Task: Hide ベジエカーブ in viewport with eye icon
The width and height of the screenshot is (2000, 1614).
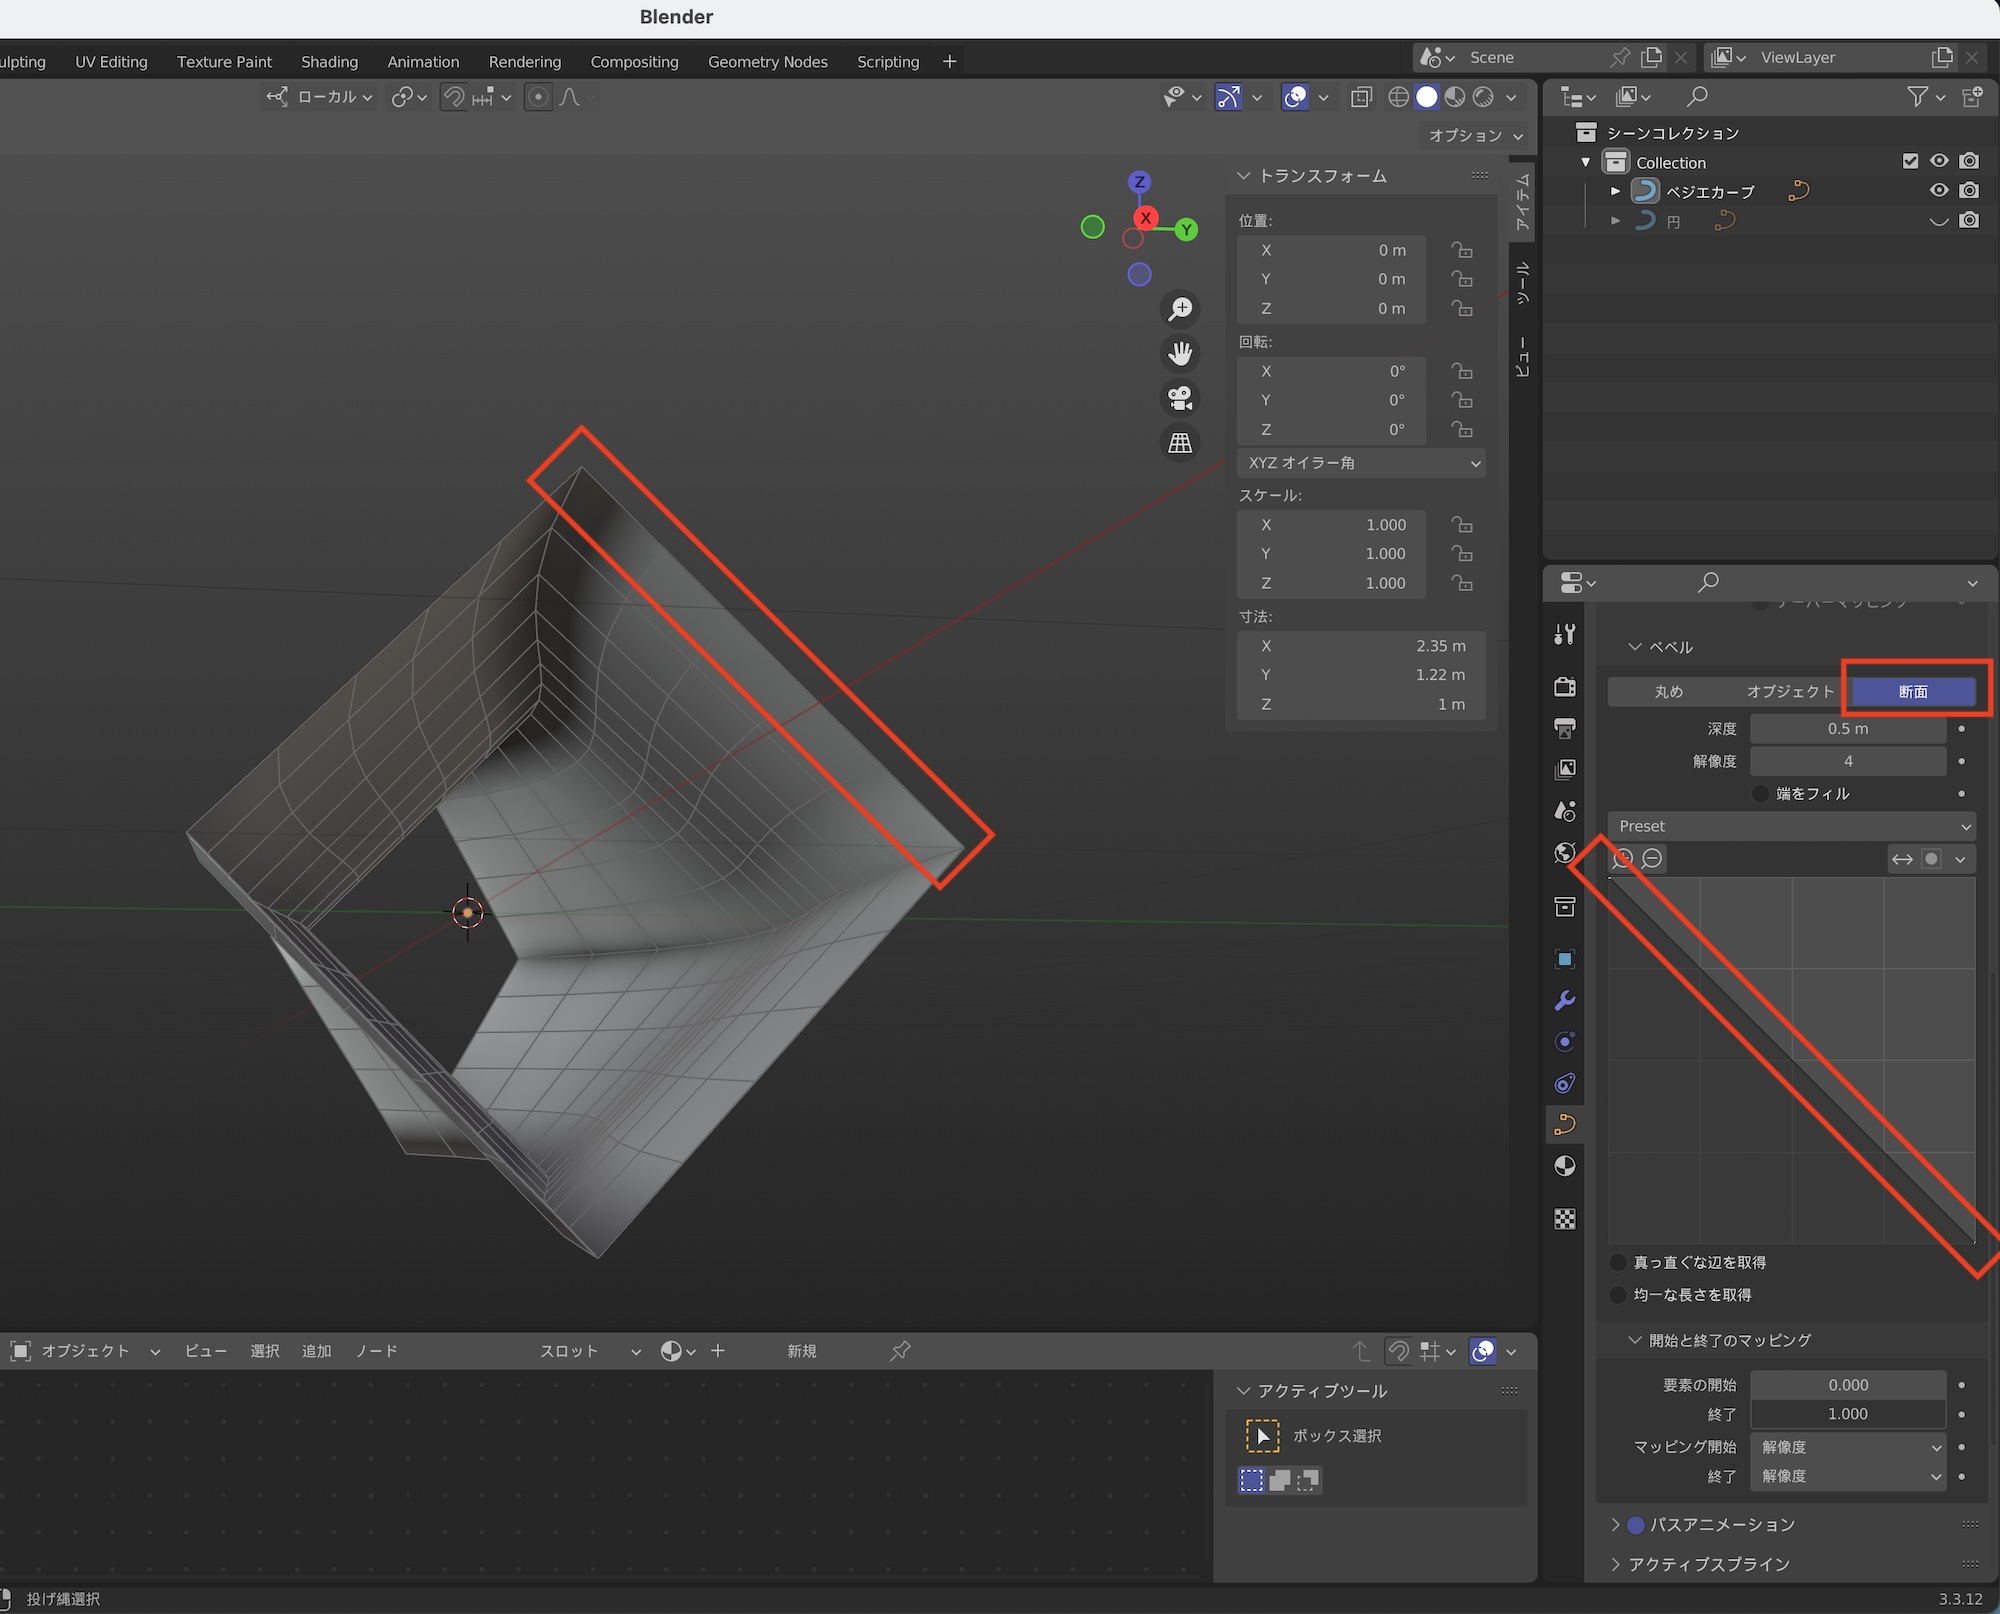Action: [x=1939, y=191]
